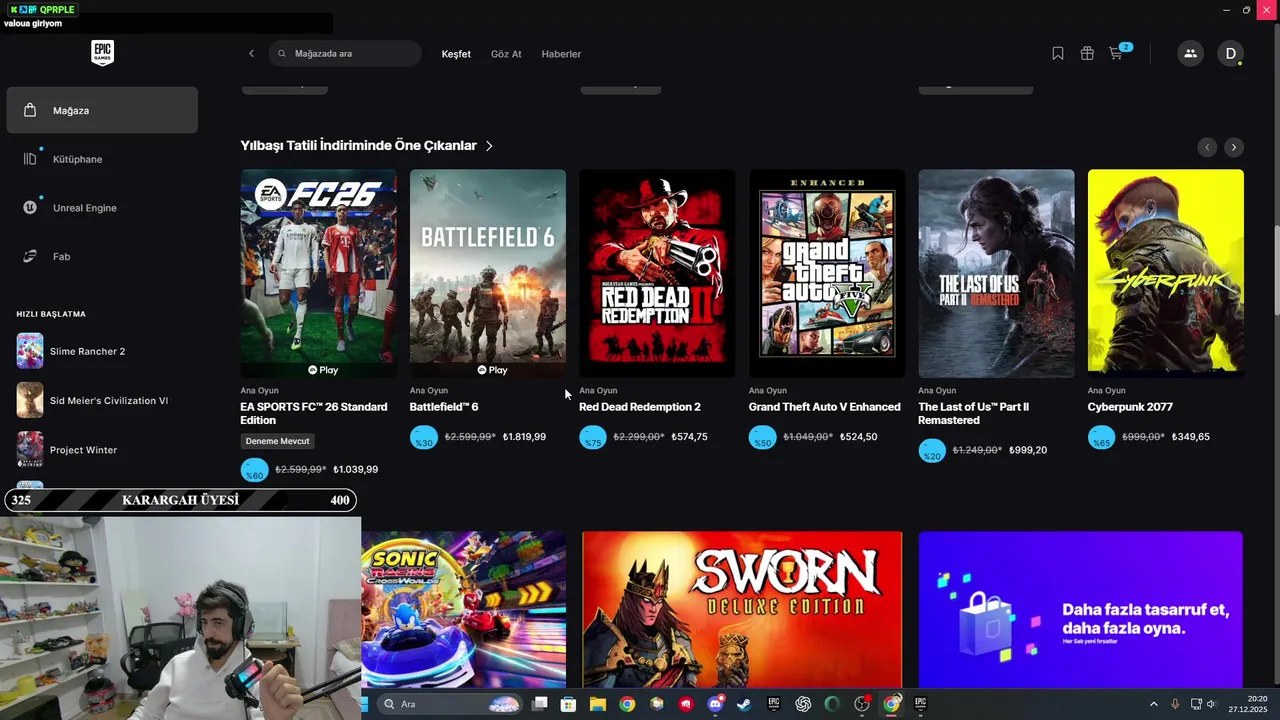Screen dimensions: 1280x720
Task: Open the gift icon in header
Action: tap(1087, 54)
